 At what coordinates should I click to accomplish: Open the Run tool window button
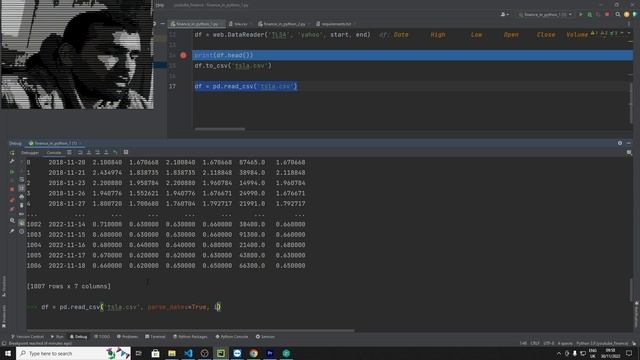tap(57, 337)
